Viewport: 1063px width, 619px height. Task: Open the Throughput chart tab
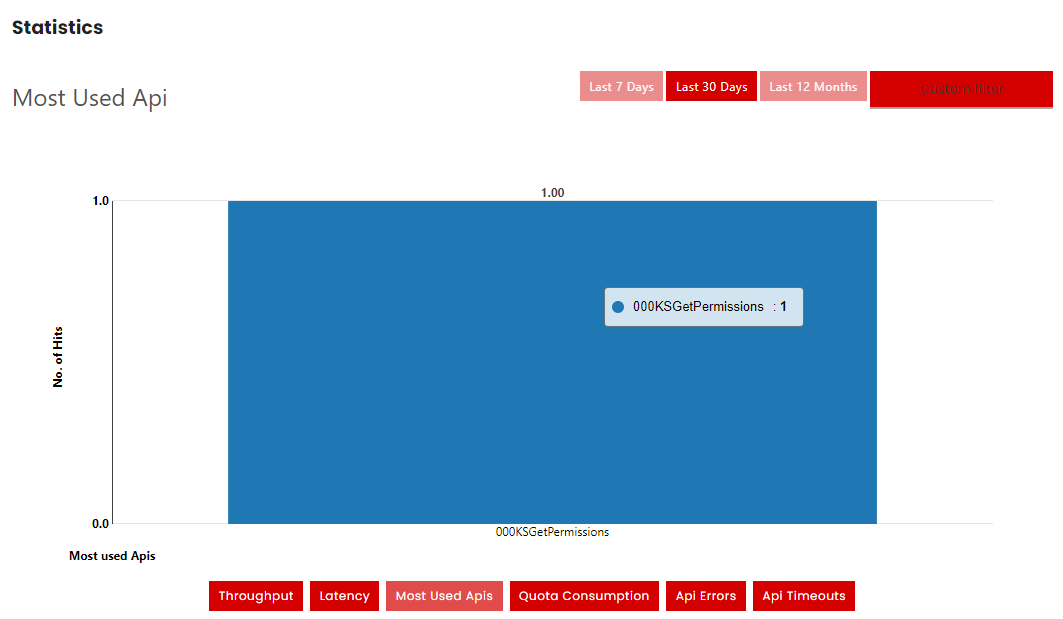click(x=256, y=596)
